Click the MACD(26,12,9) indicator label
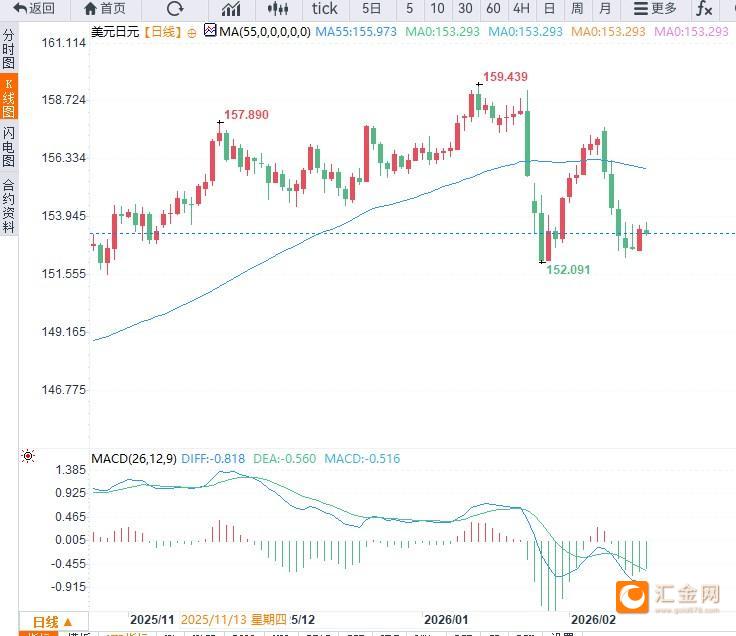This screenshot has width=736, height=636. [134, 459]
